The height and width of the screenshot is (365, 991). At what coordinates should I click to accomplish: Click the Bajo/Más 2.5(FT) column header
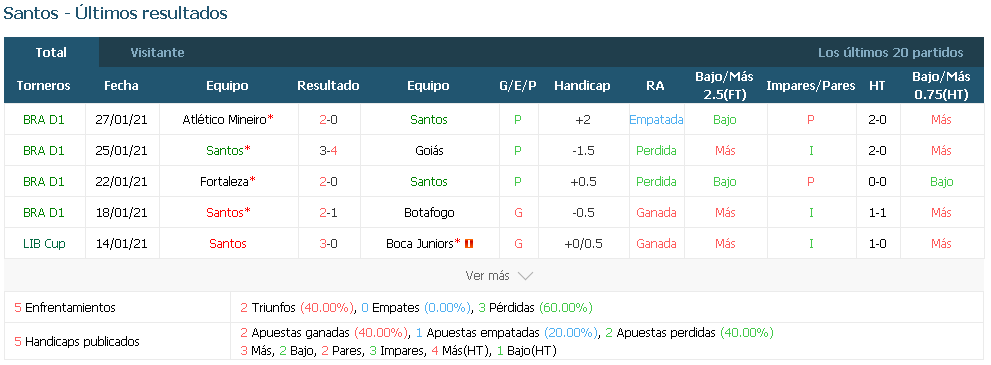tap(724, 85)
